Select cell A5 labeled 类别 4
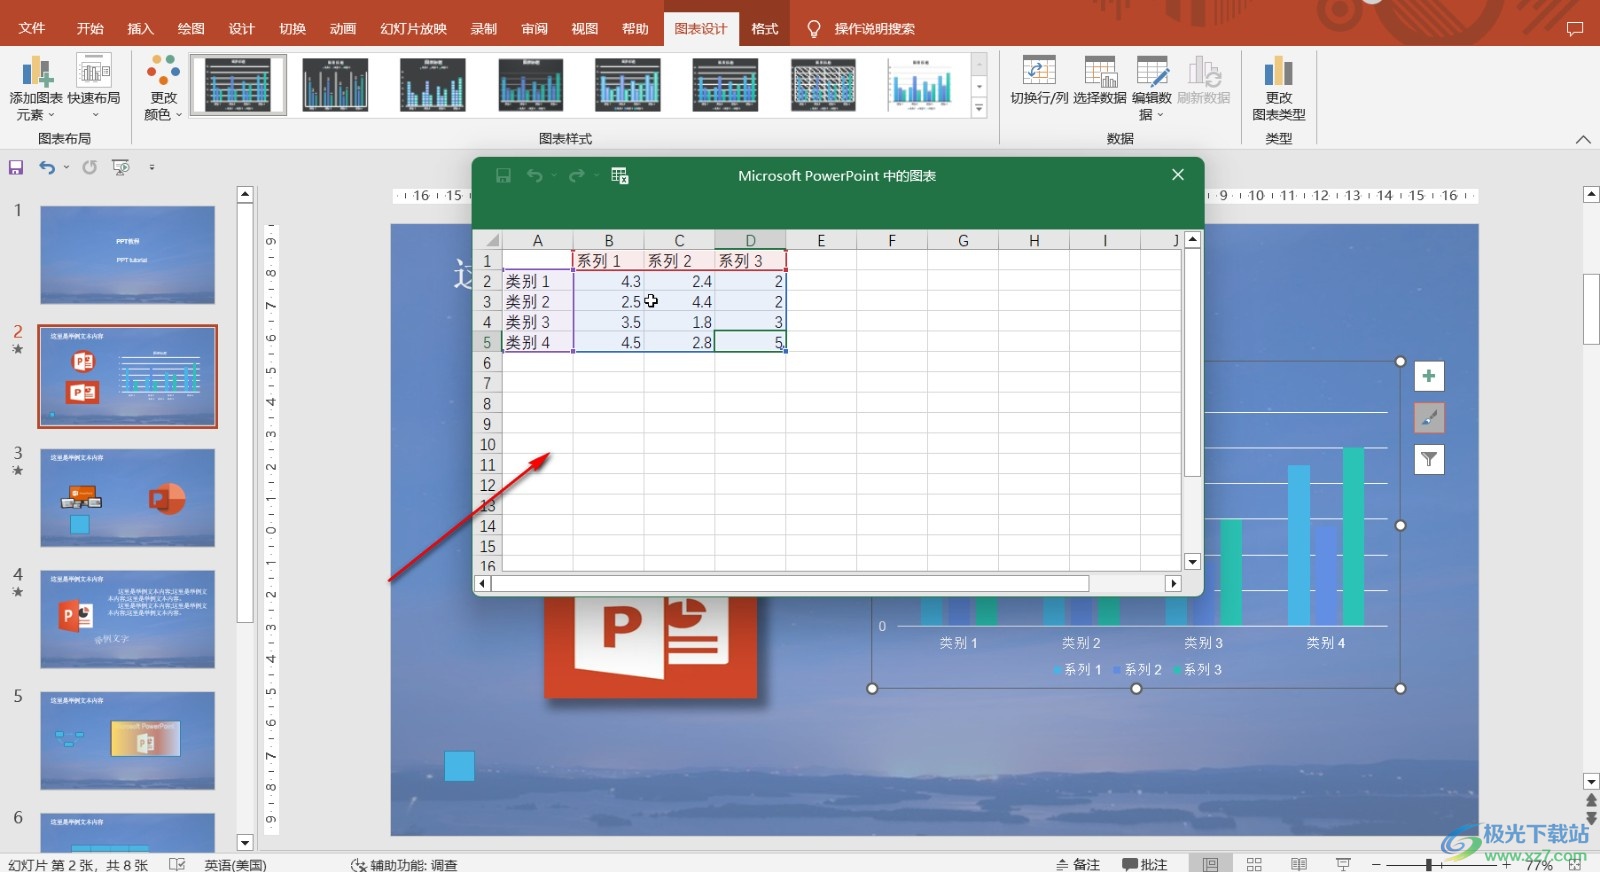This screenshot has height=872, width=1600. click(537, 342)
